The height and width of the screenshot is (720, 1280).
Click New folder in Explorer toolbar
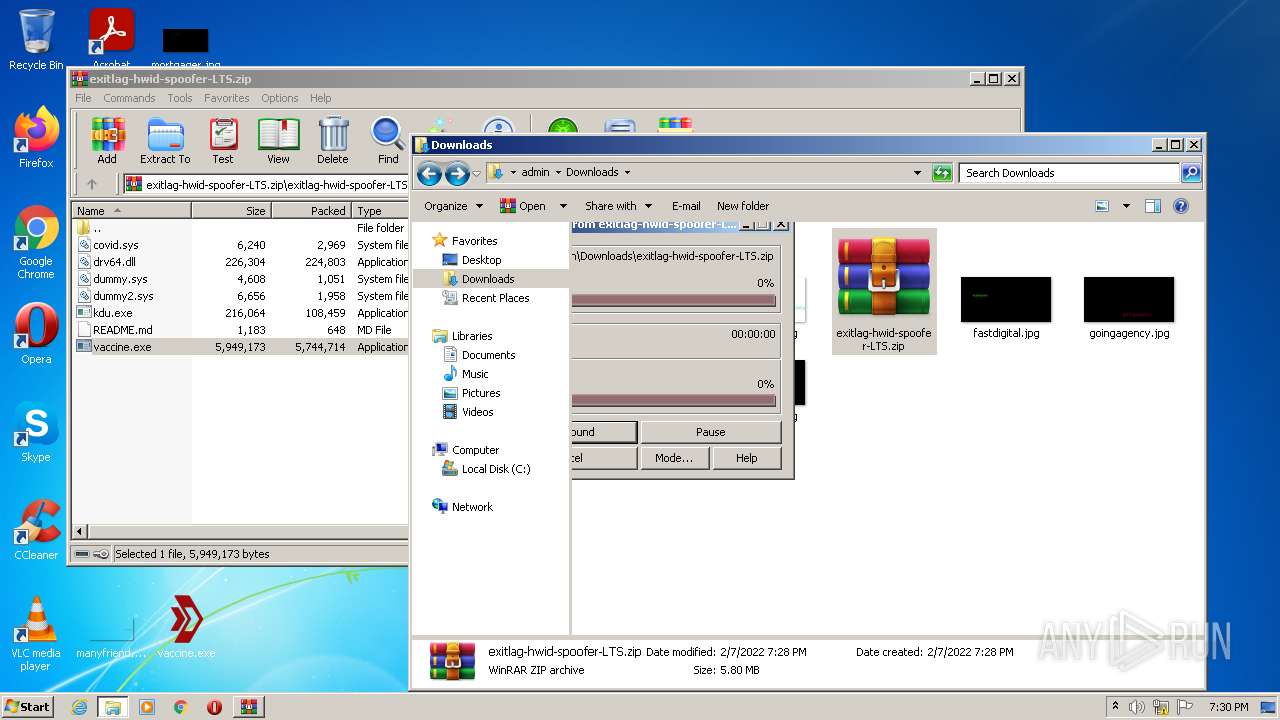(743, 206)
